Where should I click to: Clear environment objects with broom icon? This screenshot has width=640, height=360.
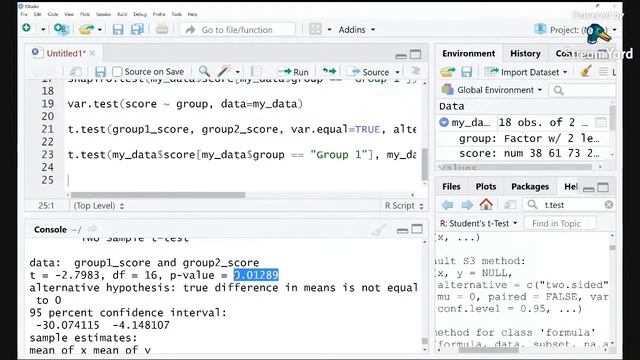(x=586, y=72)
